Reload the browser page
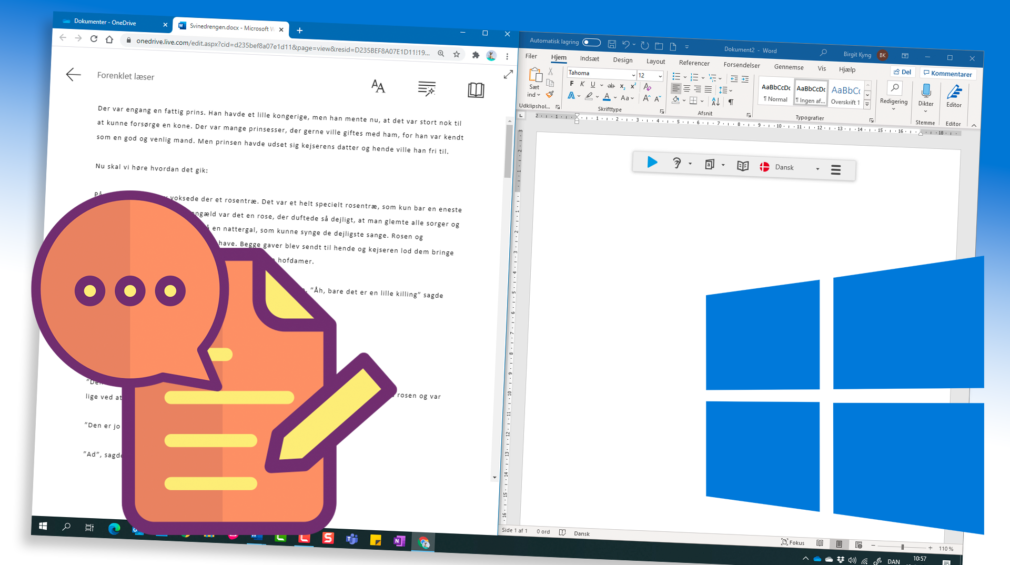Screen dimensions: 1010x565 pyautogui.click(x=93, y=39)
